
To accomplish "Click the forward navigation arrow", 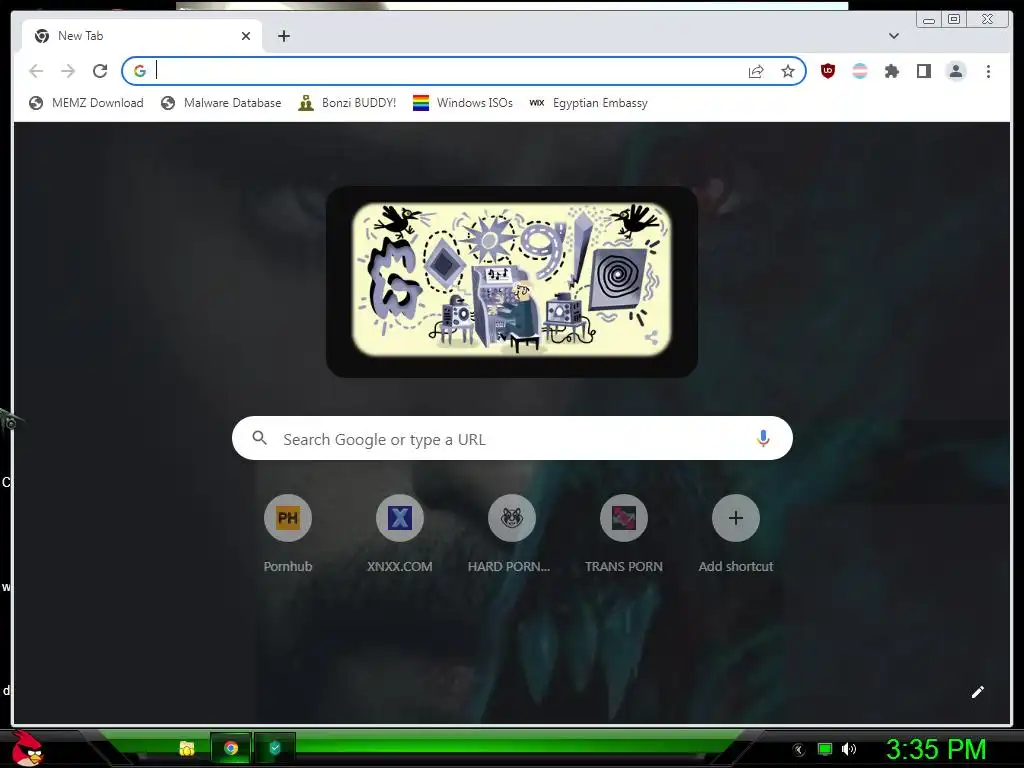I will pyautogui.click(x=68, y=71).
